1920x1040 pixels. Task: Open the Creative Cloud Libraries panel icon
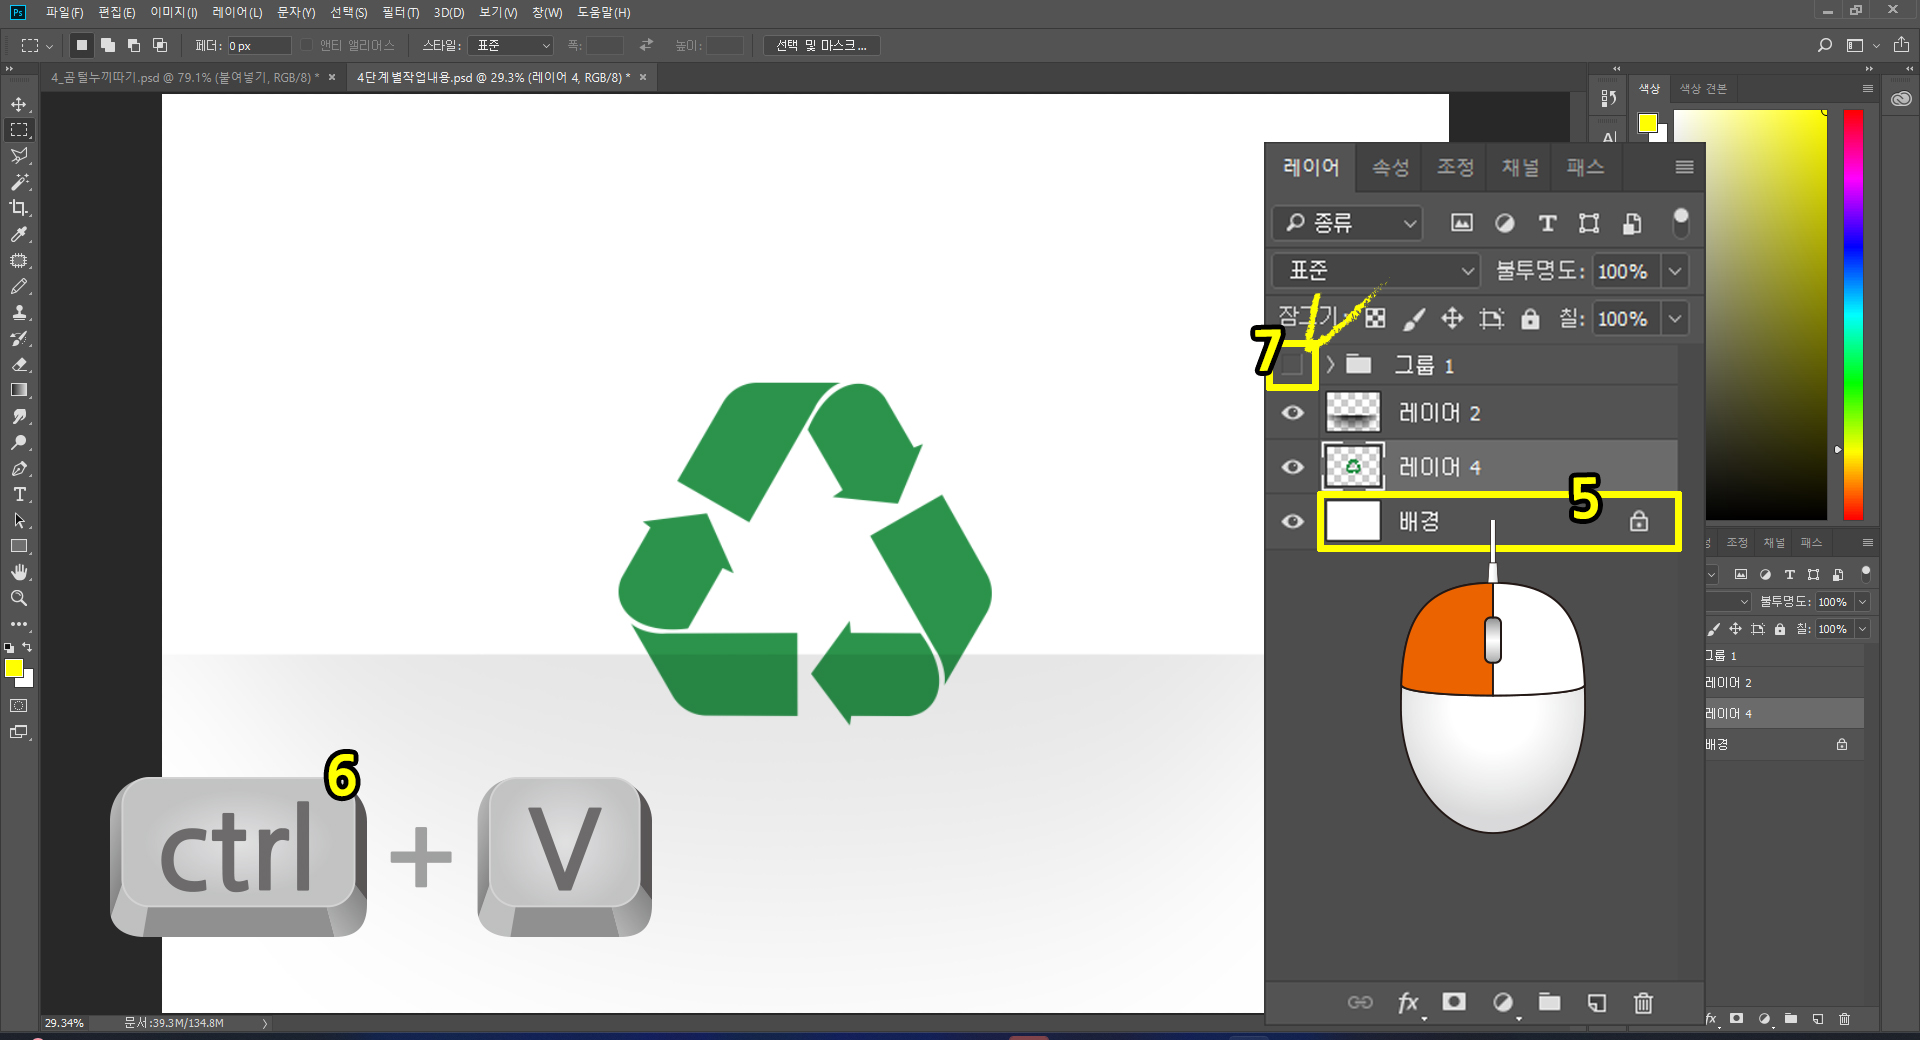(1901, 98)
